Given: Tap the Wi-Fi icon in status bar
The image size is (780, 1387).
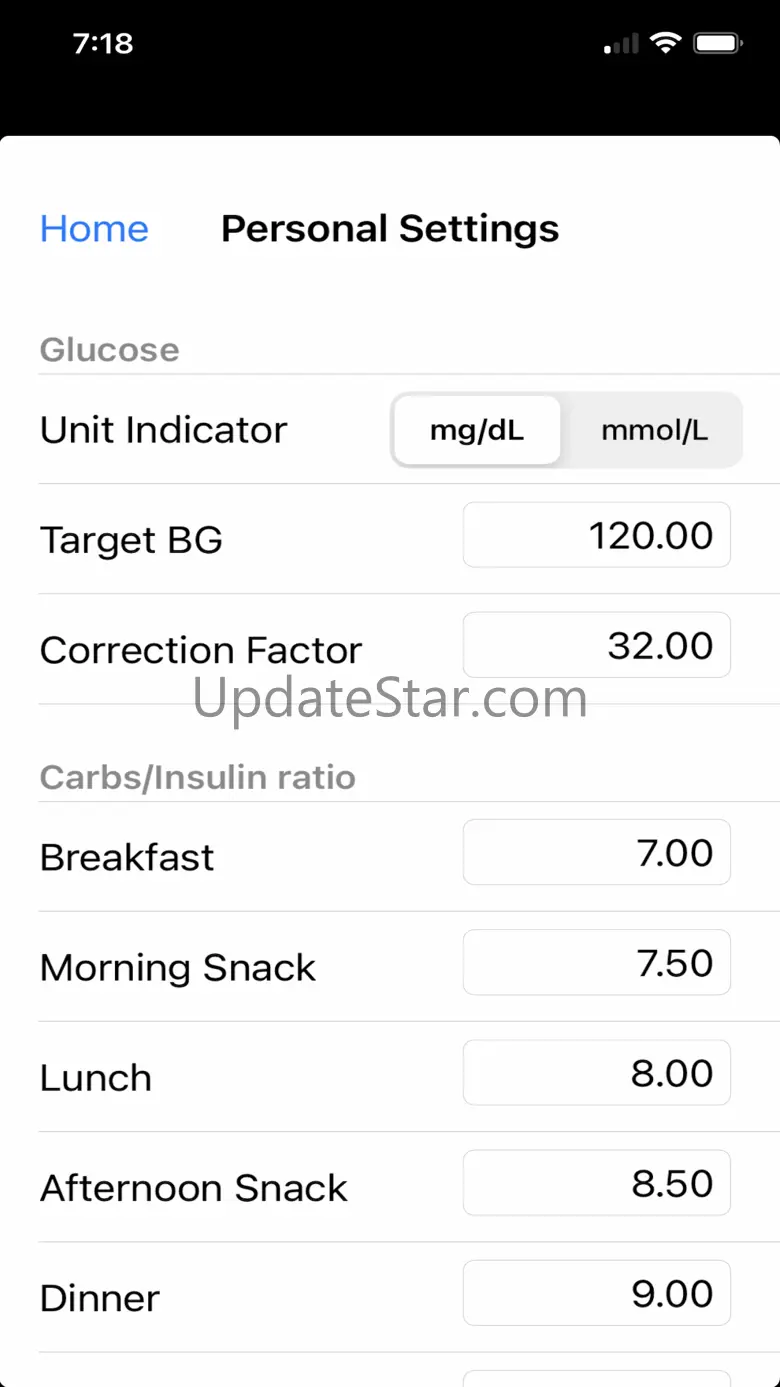Looking at the screenshot, I should click(x=664, y=43).
